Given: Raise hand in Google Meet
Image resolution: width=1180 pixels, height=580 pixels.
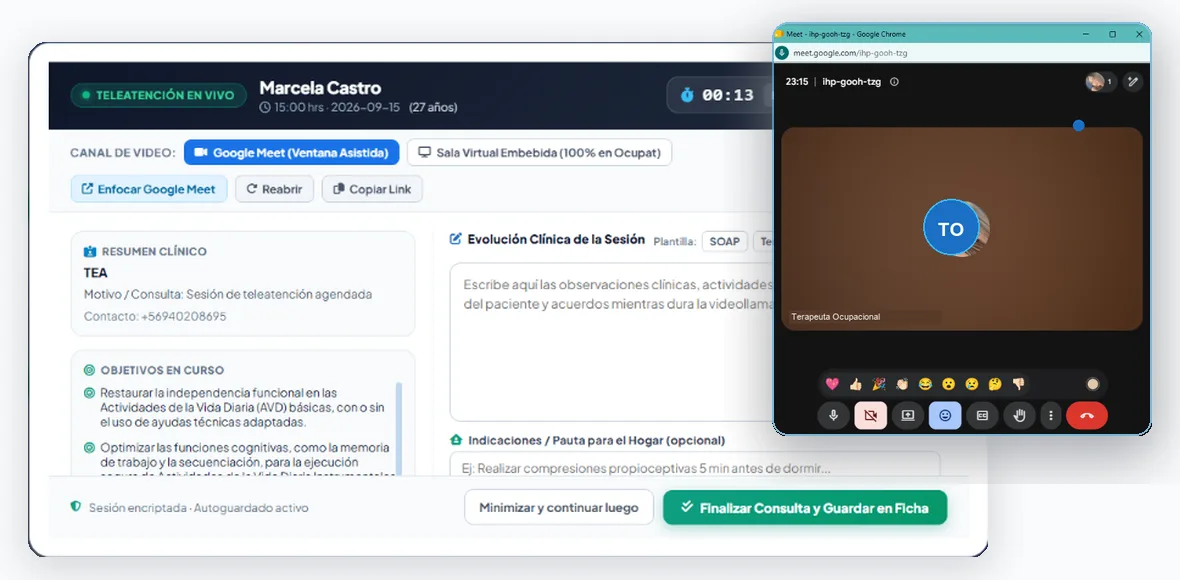Looking at the screenshot, I should point(1020,415).
